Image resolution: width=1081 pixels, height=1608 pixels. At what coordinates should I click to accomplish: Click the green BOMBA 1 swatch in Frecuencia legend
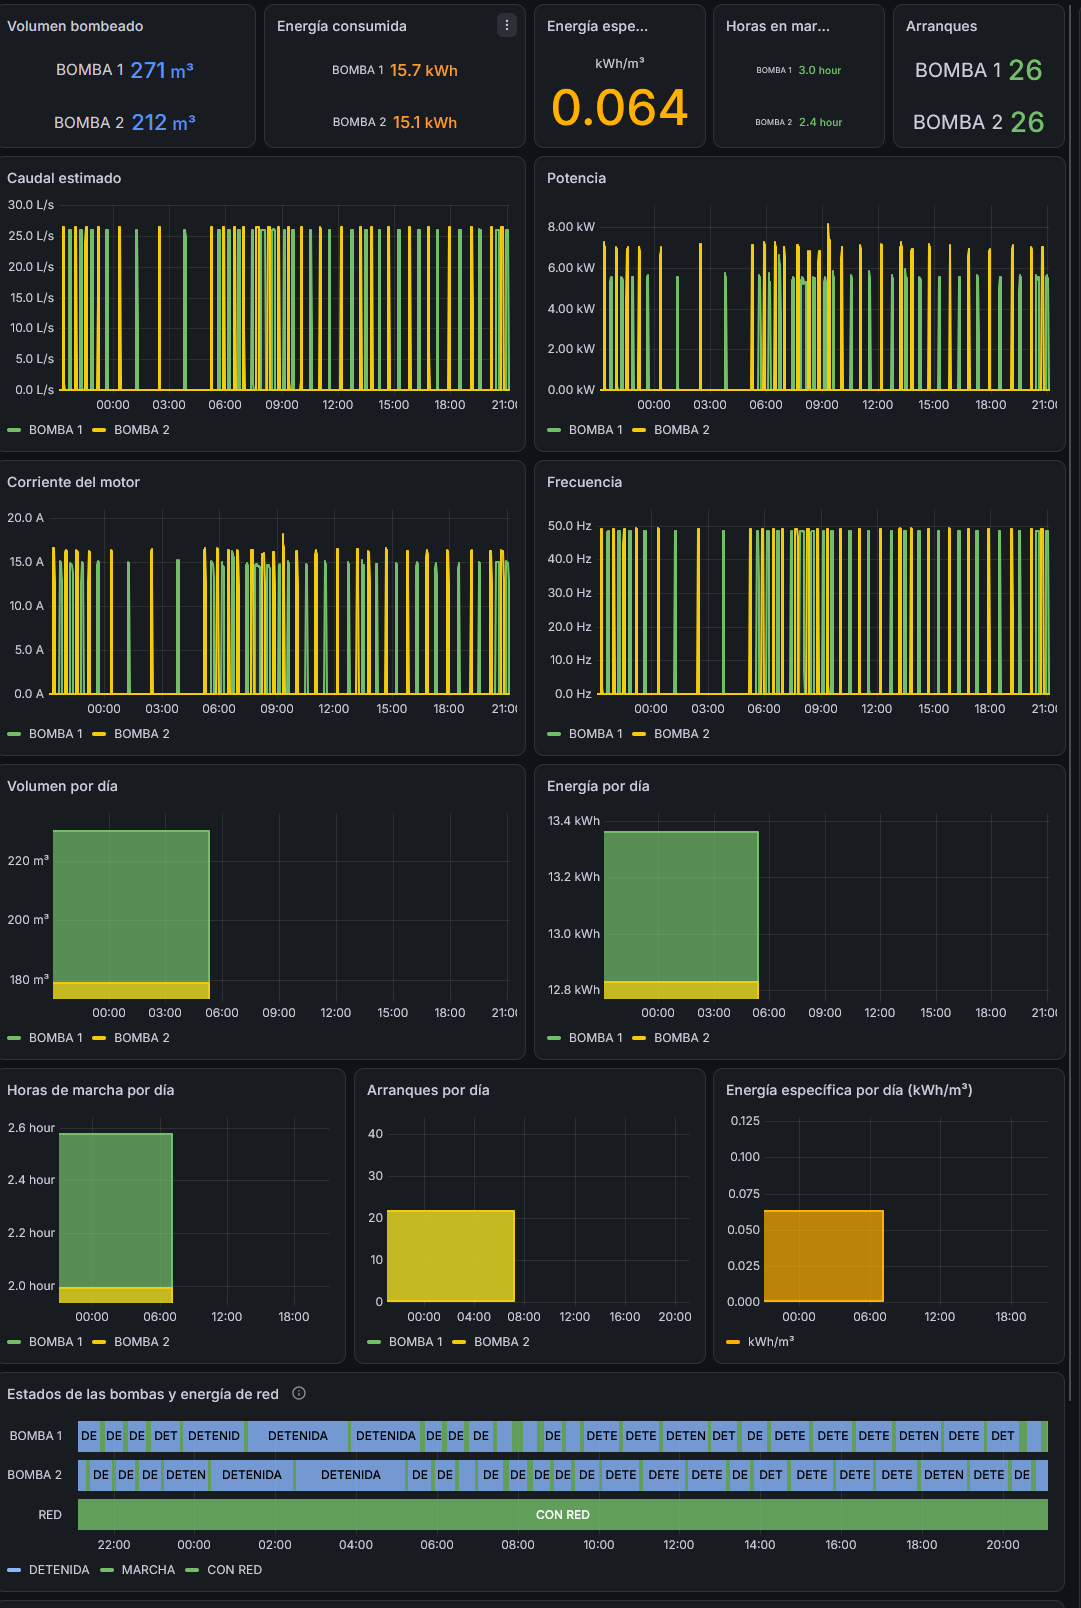pyautogui.click(x=554, y=734)
